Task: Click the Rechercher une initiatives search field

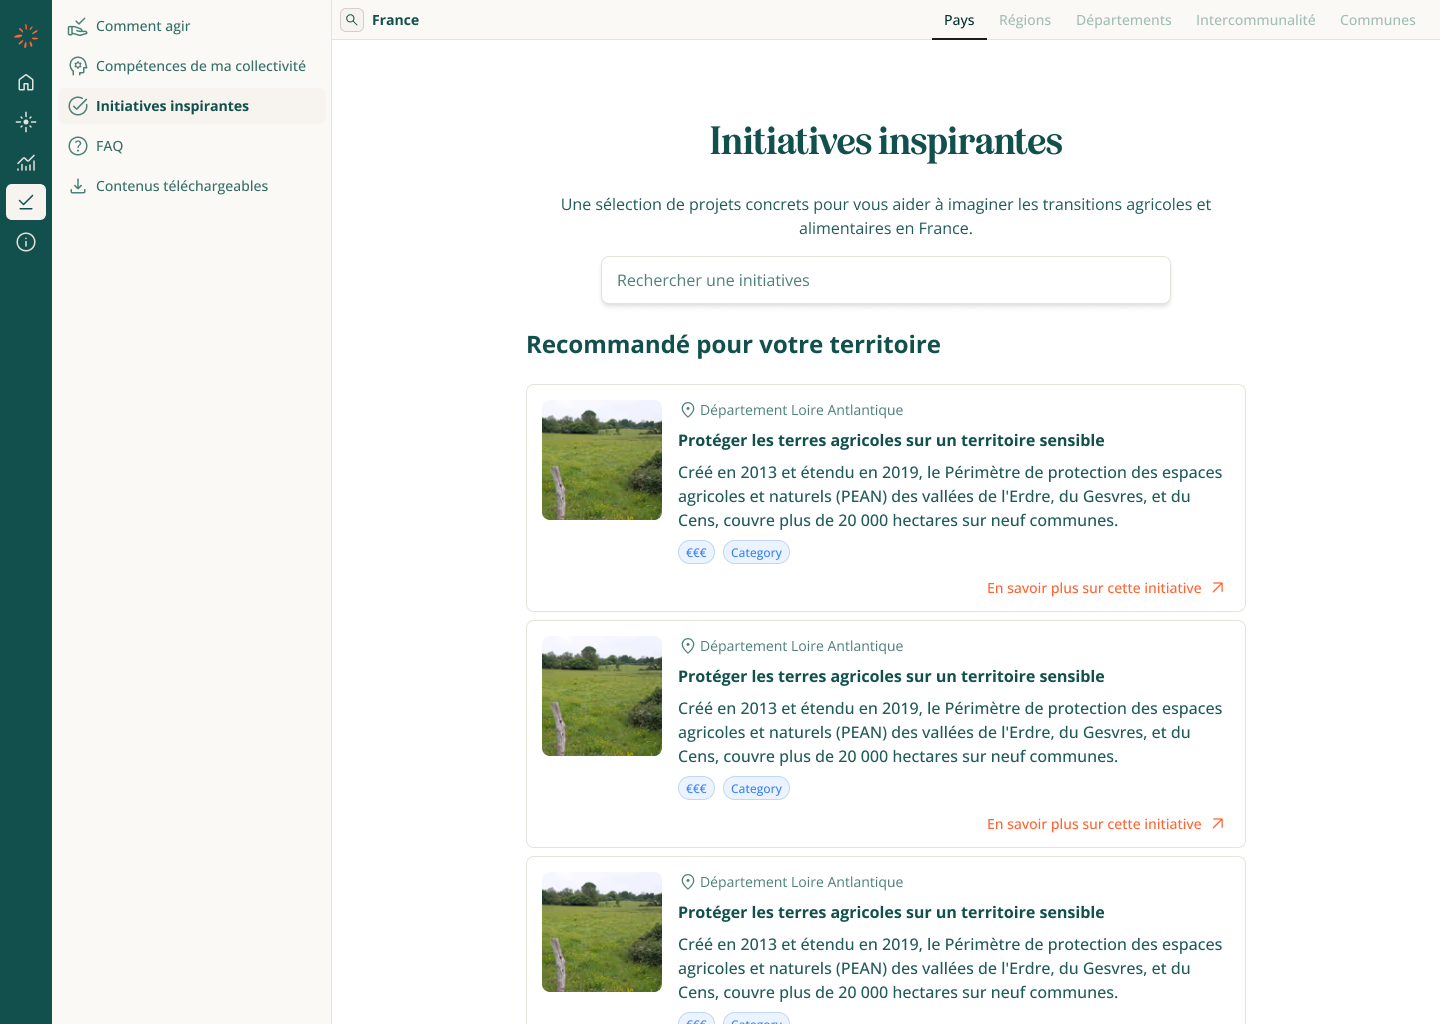Action: (885, 280)
